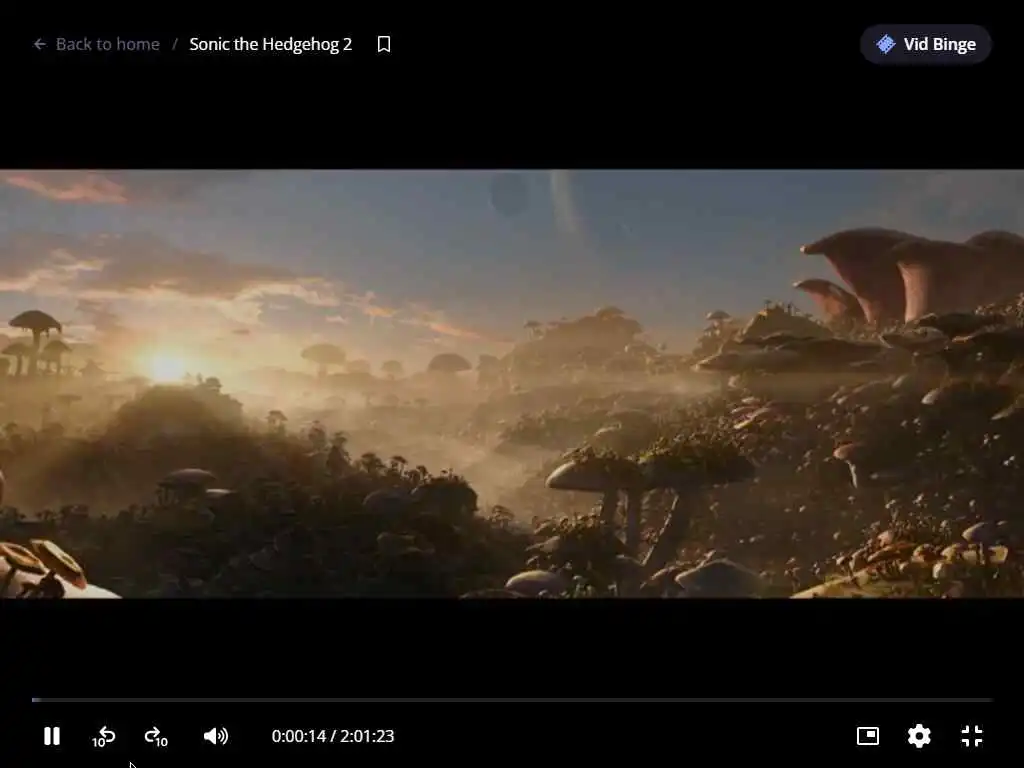The width and height of the screenshot is (1024, 768).
Task: Go Back to home link
Action: [108, 44]
